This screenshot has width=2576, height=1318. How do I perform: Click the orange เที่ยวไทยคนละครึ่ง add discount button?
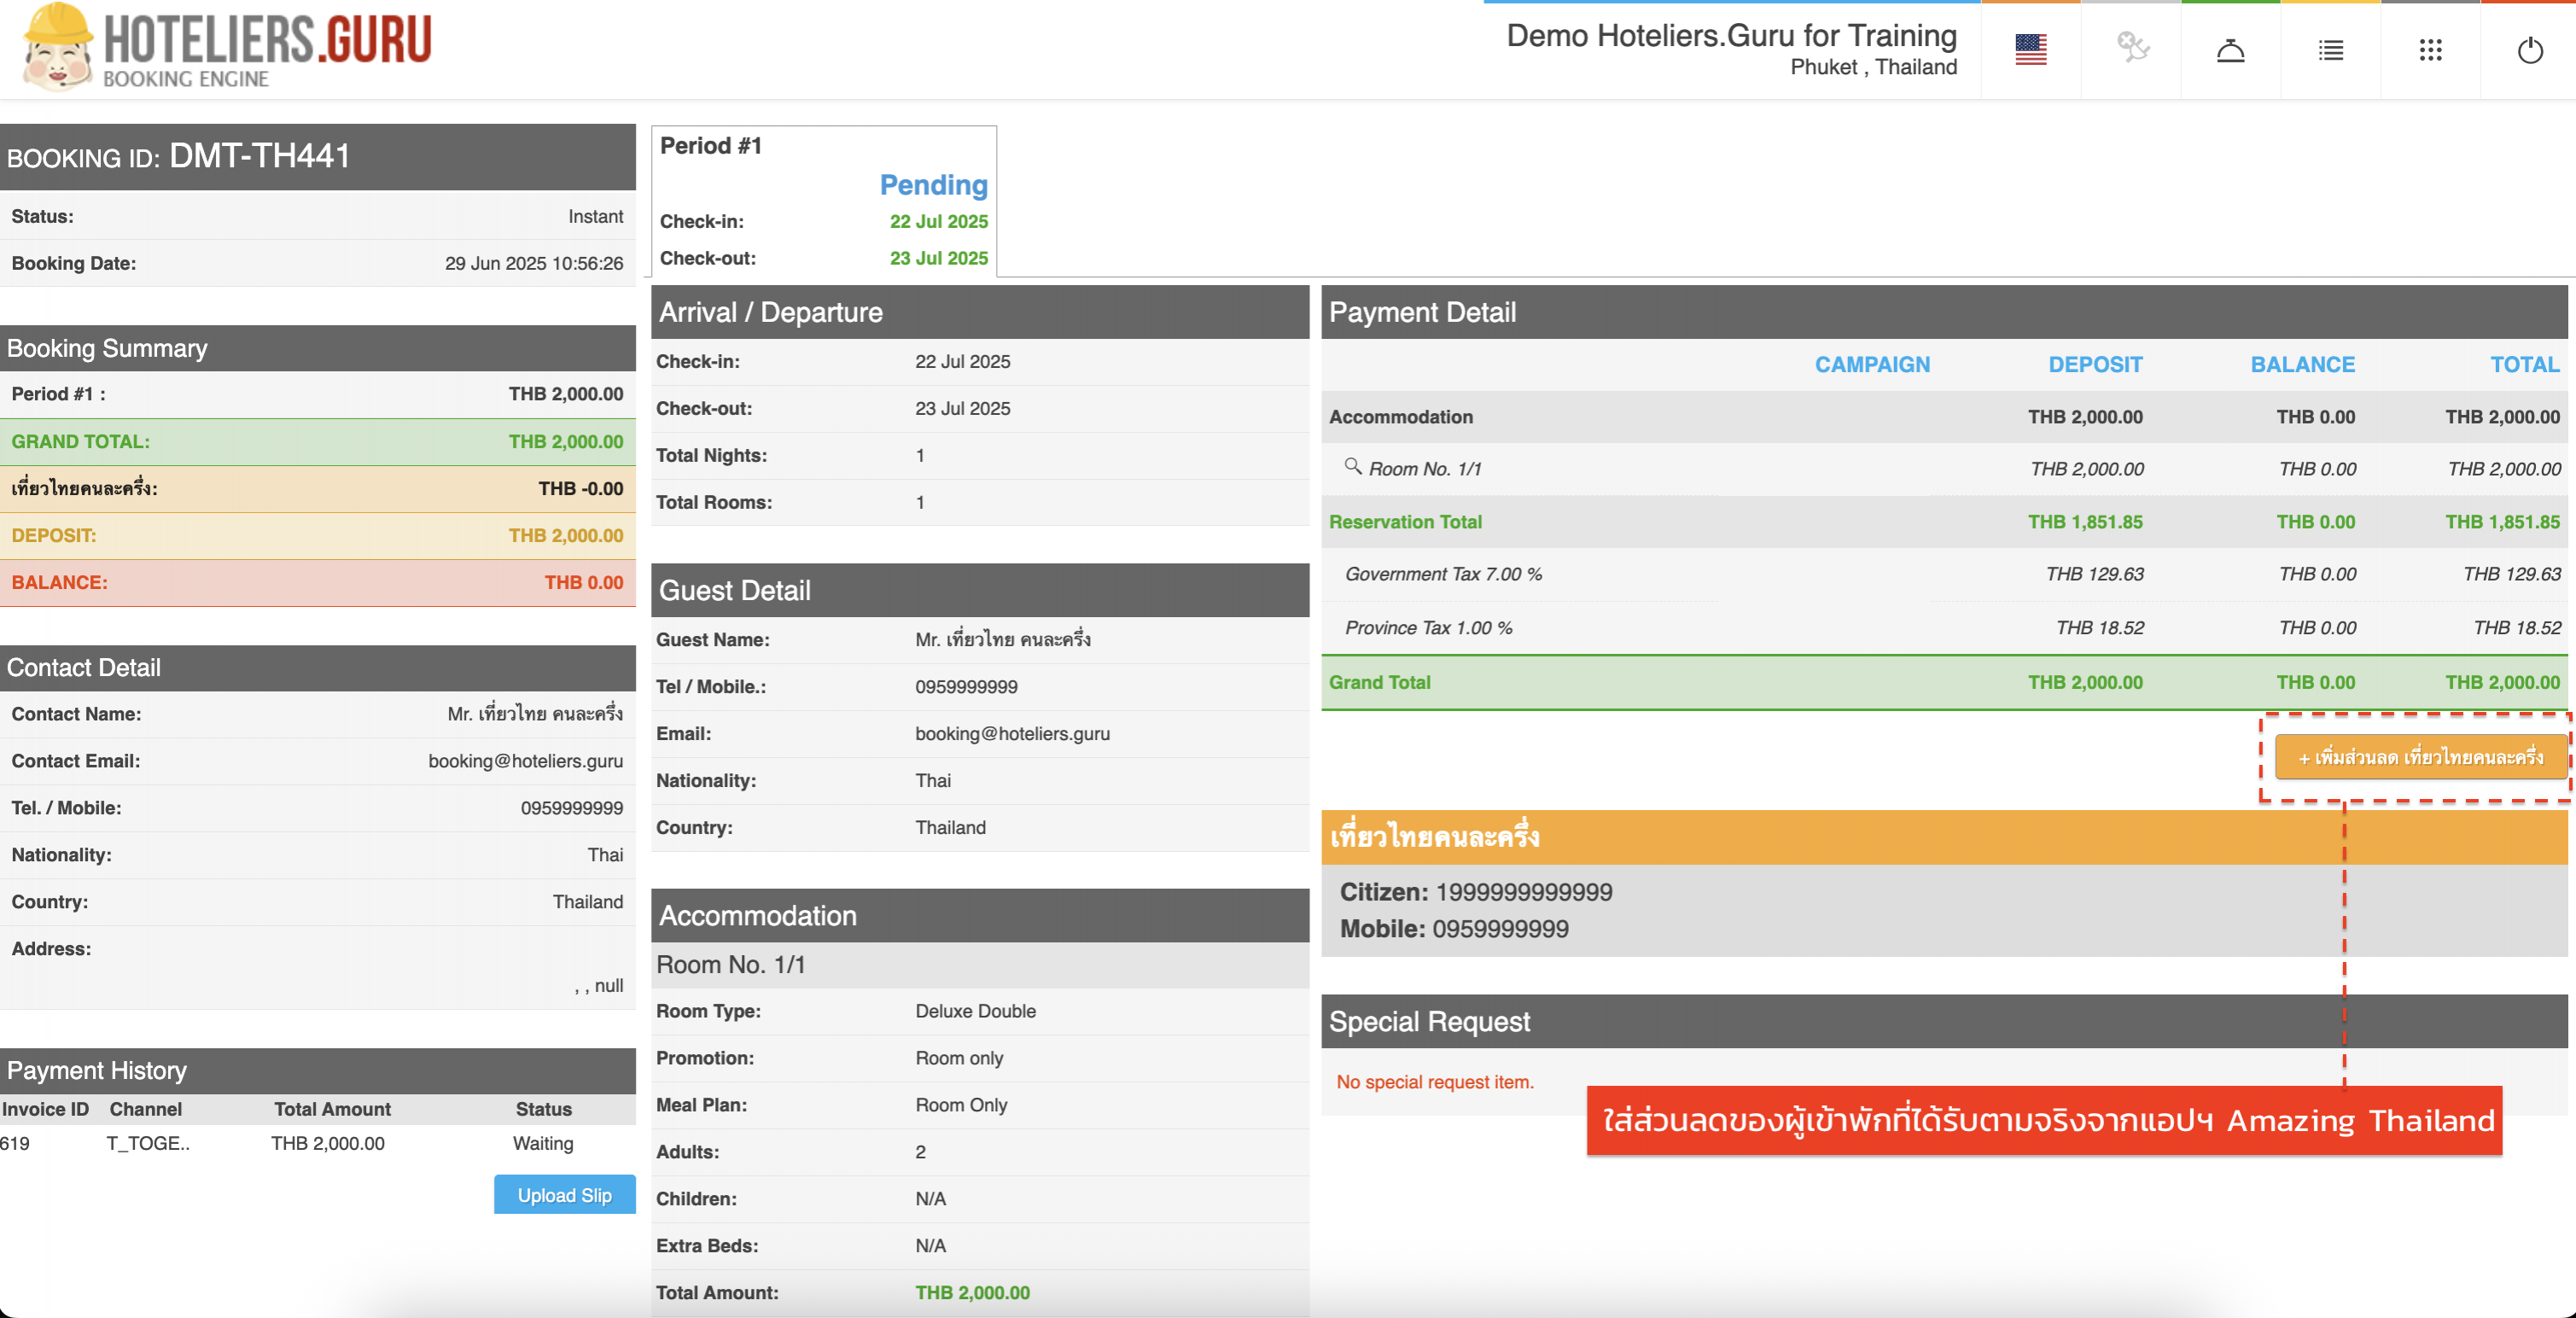coord(2419,757)
